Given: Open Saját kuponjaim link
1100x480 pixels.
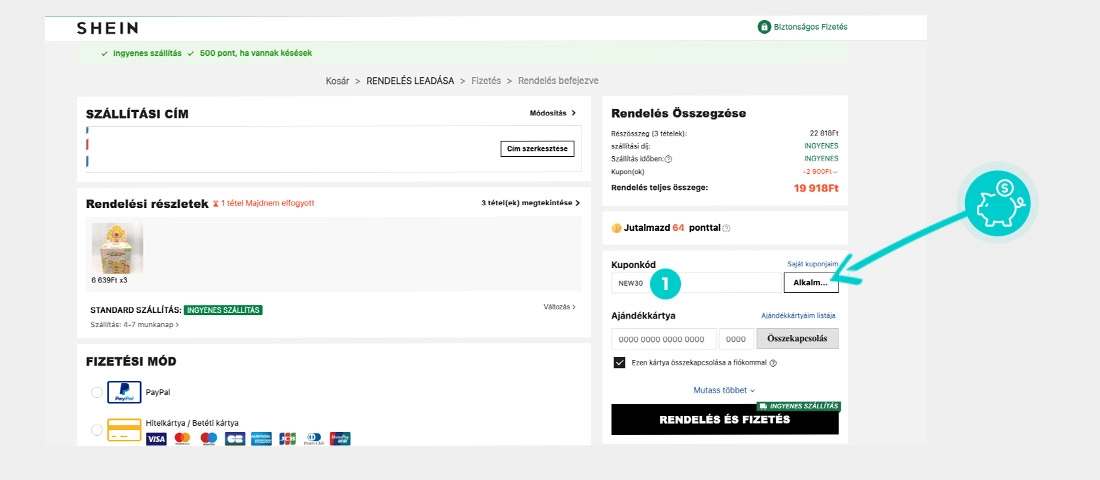Looking at the screenshot, I should coord(813,264).
